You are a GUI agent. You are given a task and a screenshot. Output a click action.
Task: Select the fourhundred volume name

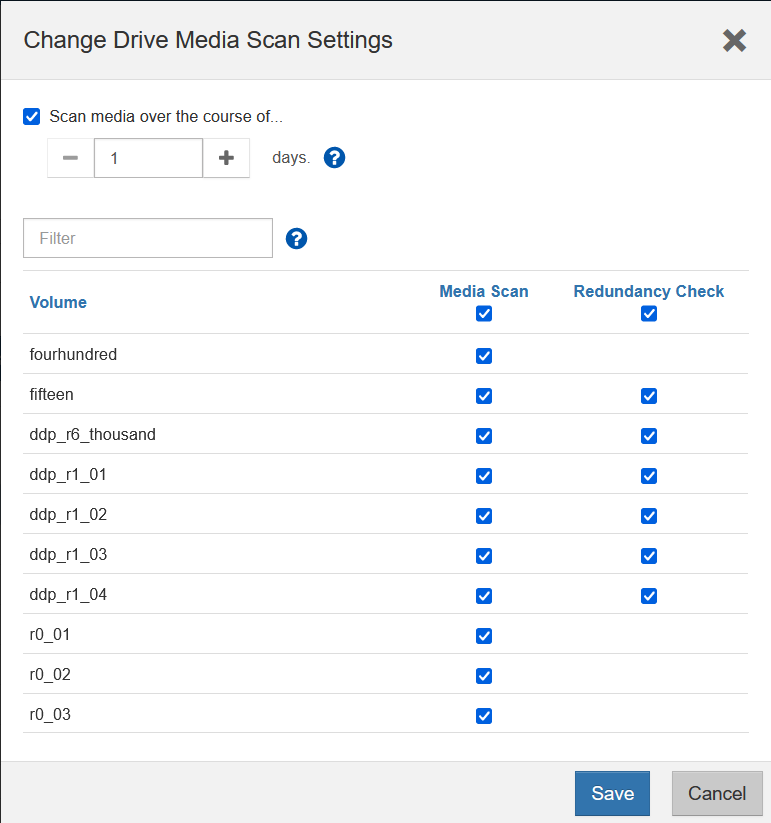click(x=73, y=354)
